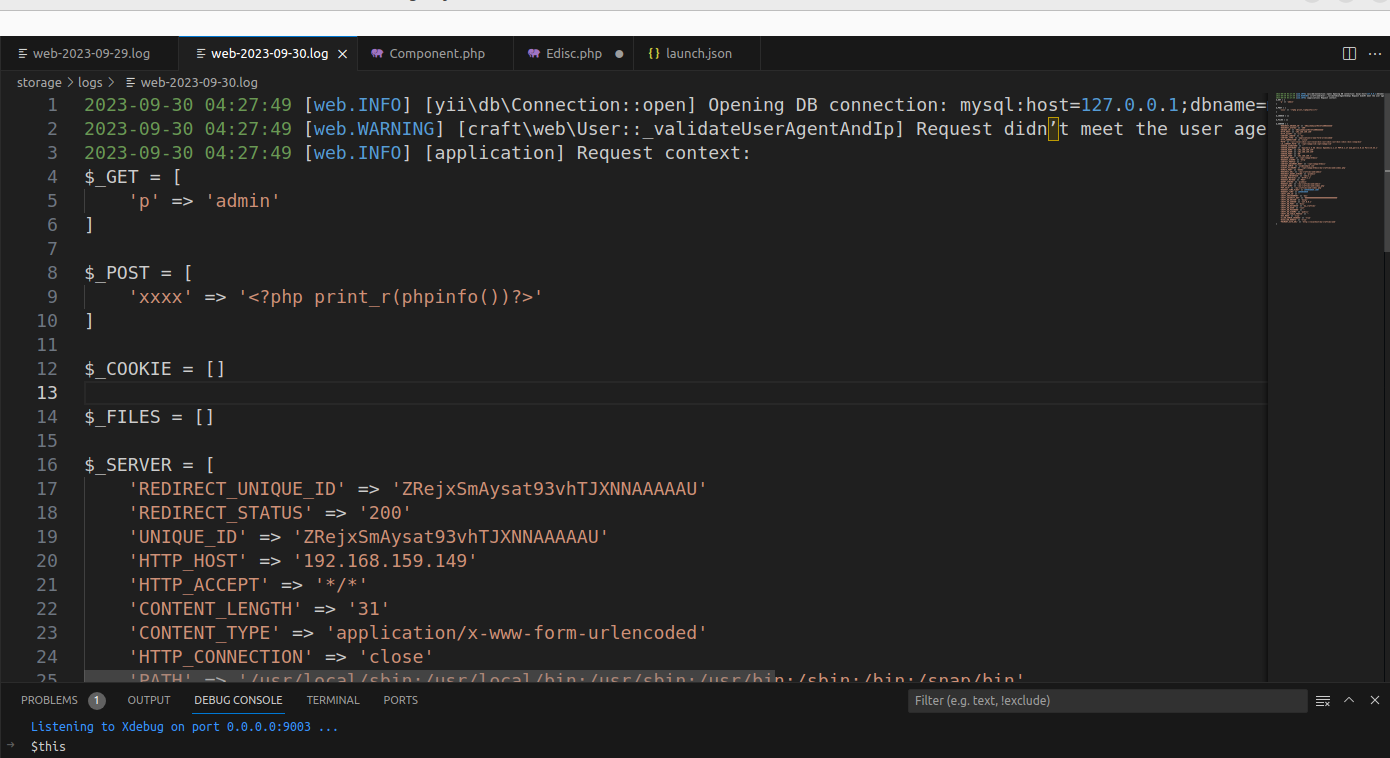Click 'REDIRECT_UNIQUE_ID' key on line 17
Image resolution: width=1390 pixels, height=758 pixels.
(237, 489)
